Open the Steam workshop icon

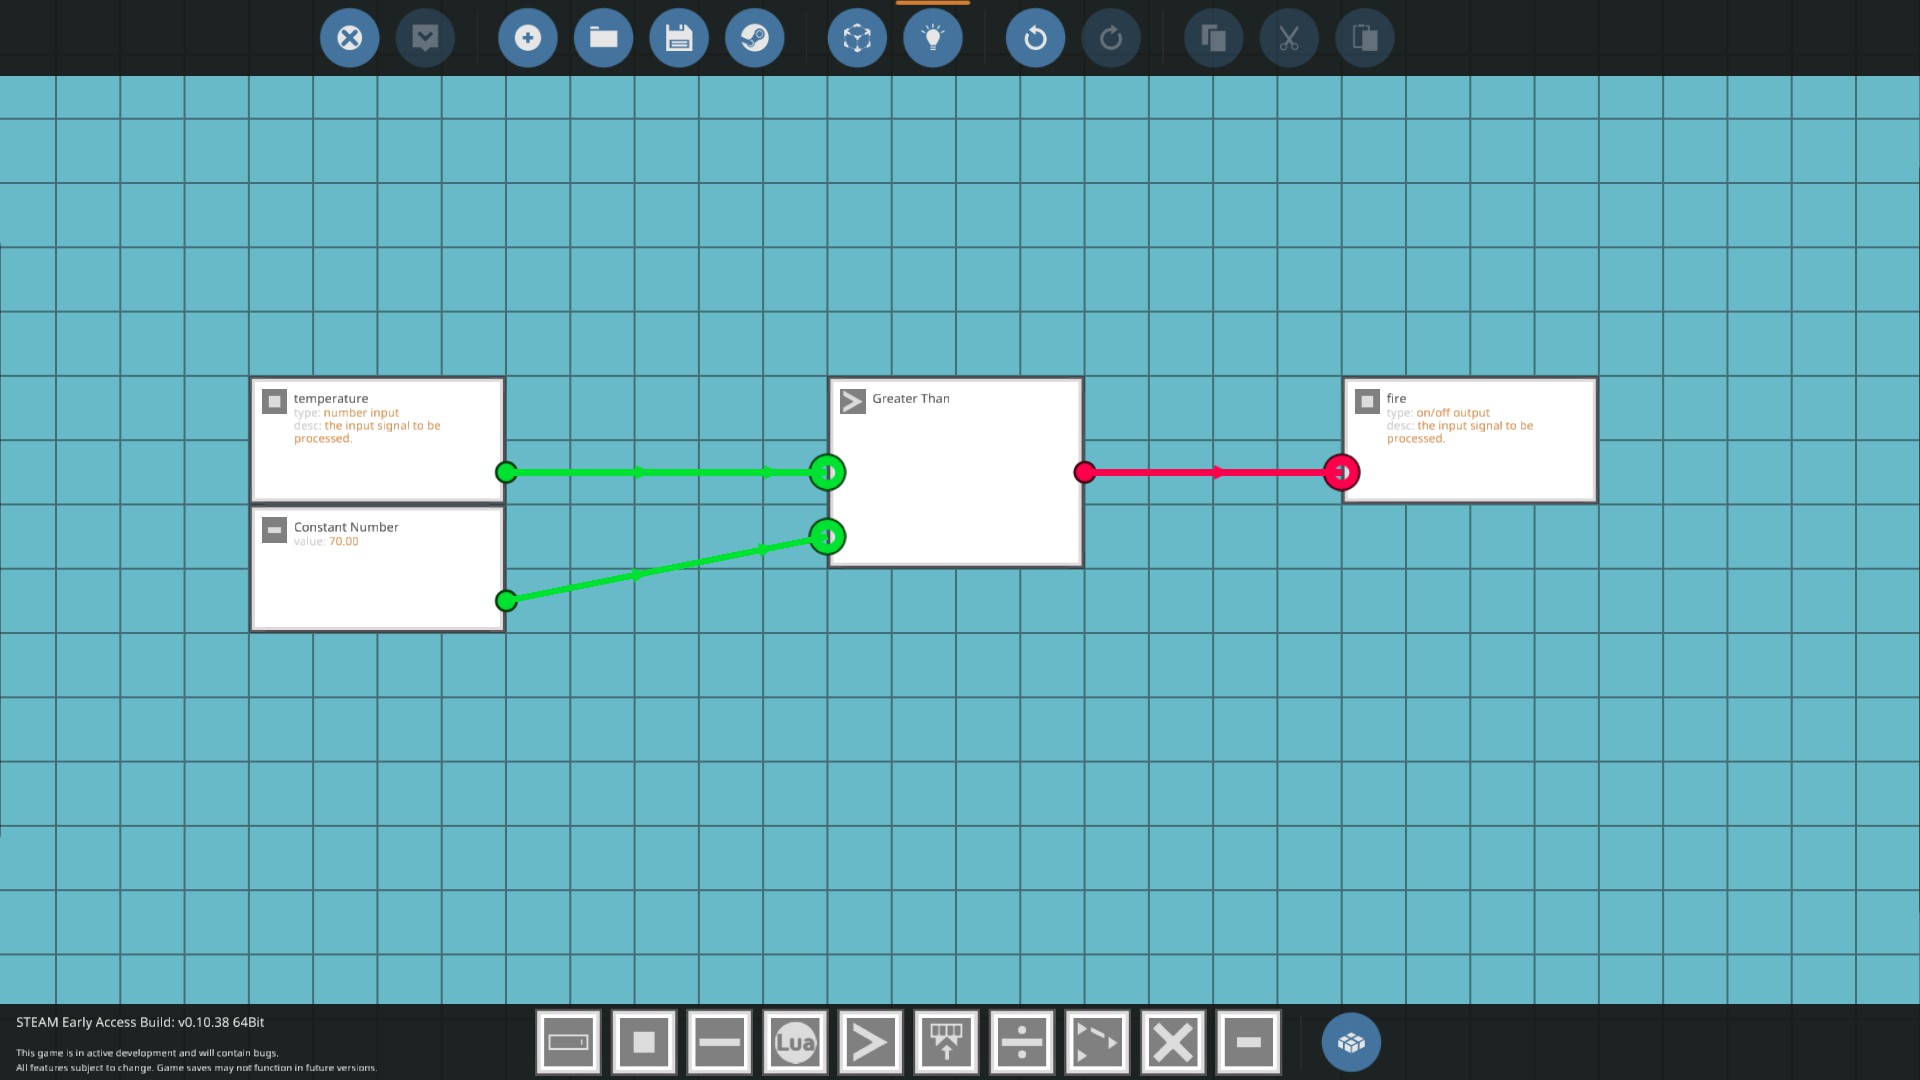pyautogui.click(x=754, y=38)
